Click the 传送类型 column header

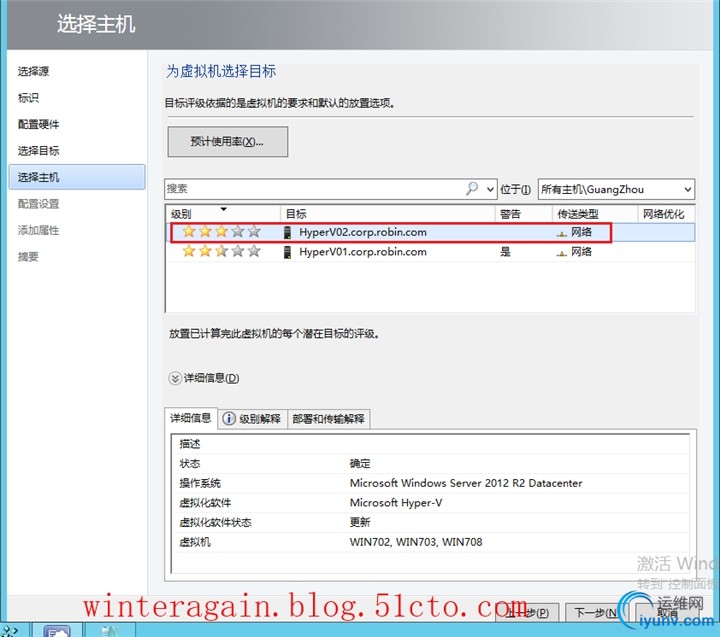coord(595,214)
